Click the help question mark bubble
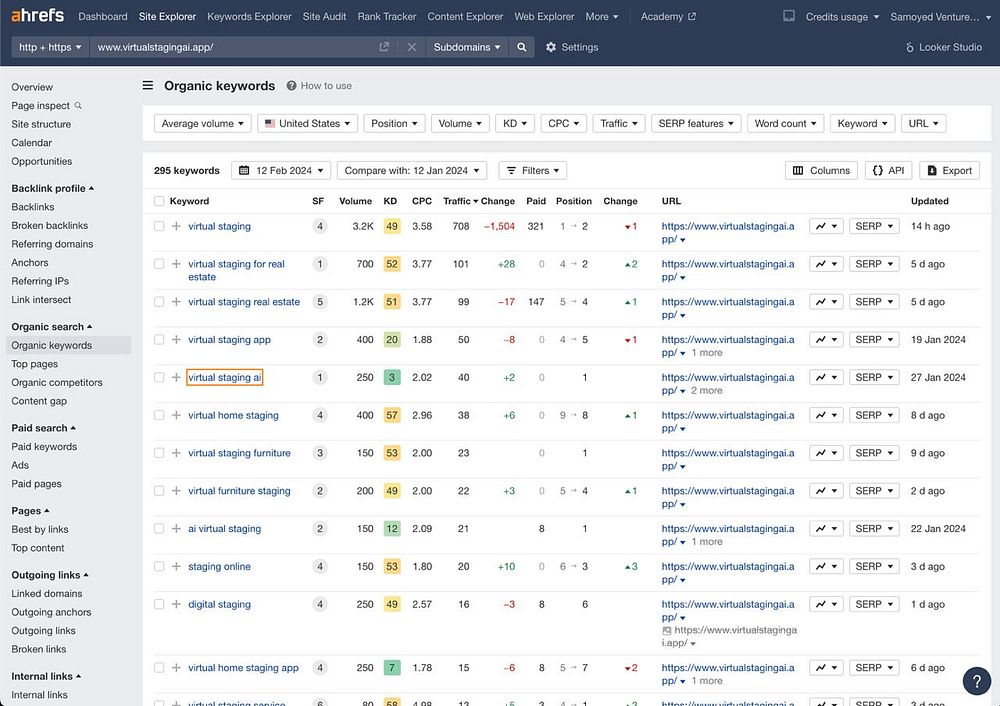Image resolution: width=1000 pixels, height=706 pixels. [x=976, y=681]
